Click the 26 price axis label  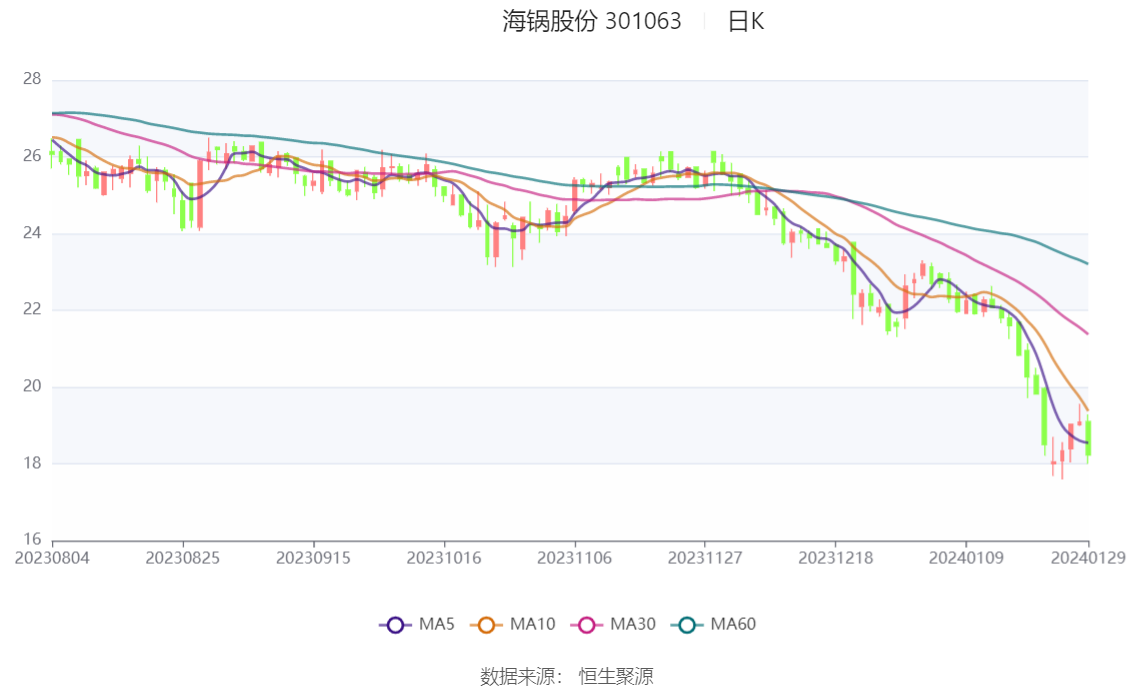click(32, 156)
